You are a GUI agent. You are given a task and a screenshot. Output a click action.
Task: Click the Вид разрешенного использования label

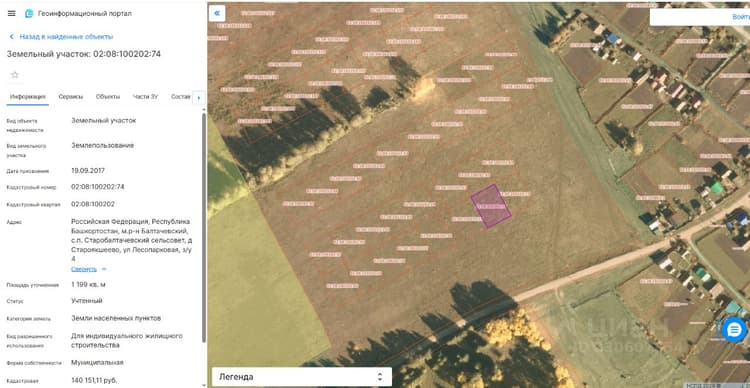point(30,341)
